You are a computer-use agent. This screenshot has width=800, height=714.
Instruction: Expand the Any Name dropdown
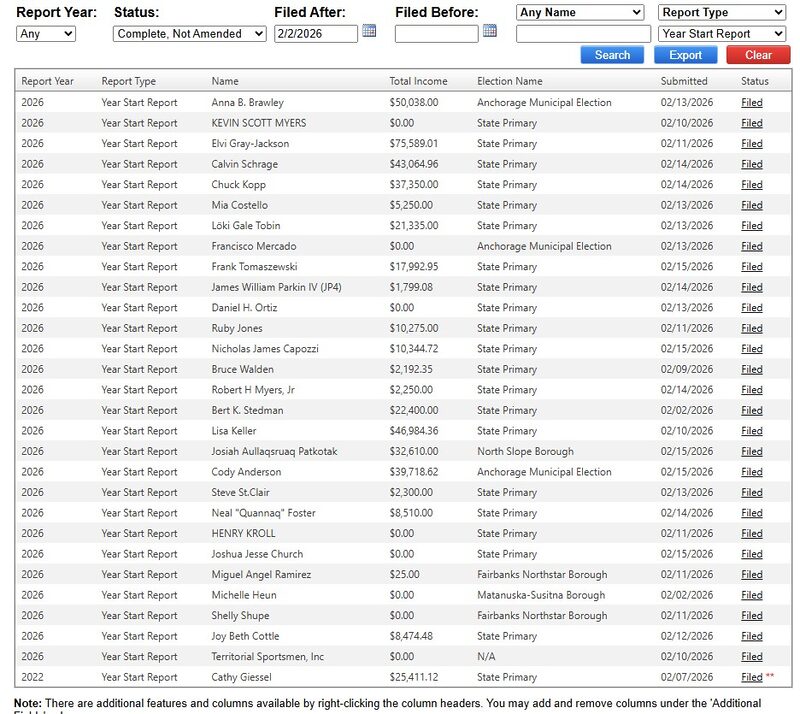coord(580,12)
